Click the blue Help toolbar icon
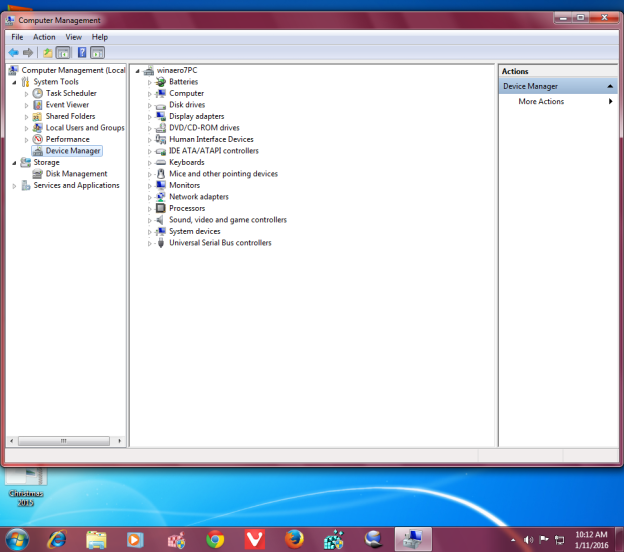Screen dimensions: 624x552 82,53
